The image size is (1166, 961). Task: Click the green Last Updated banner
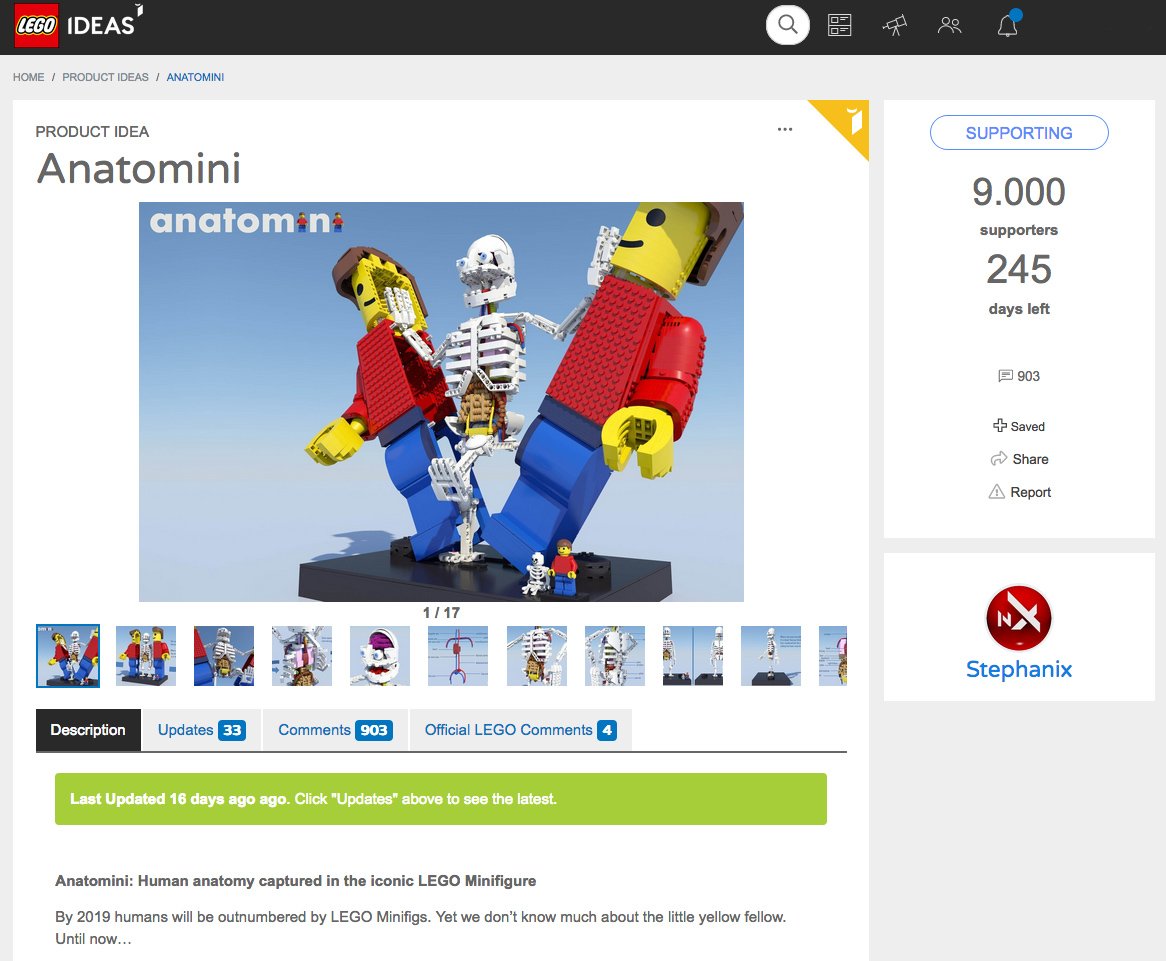tap(441, 799)
